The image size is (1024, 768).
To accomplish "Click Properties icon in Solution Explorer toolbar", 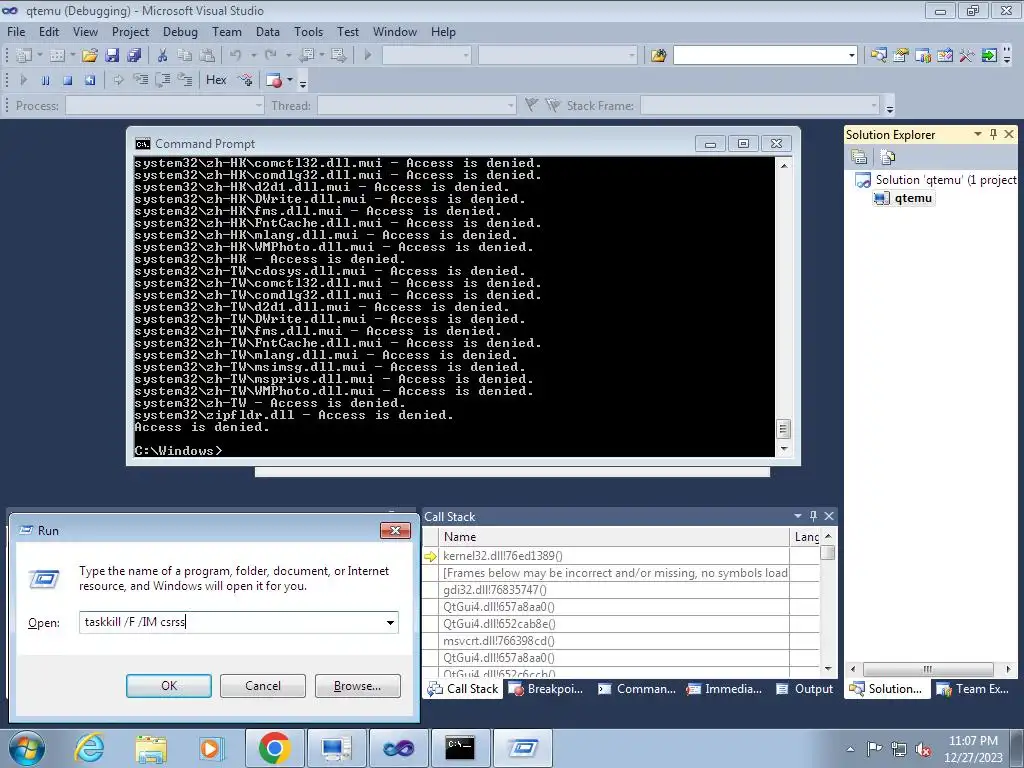I will [x=859, y=157].
